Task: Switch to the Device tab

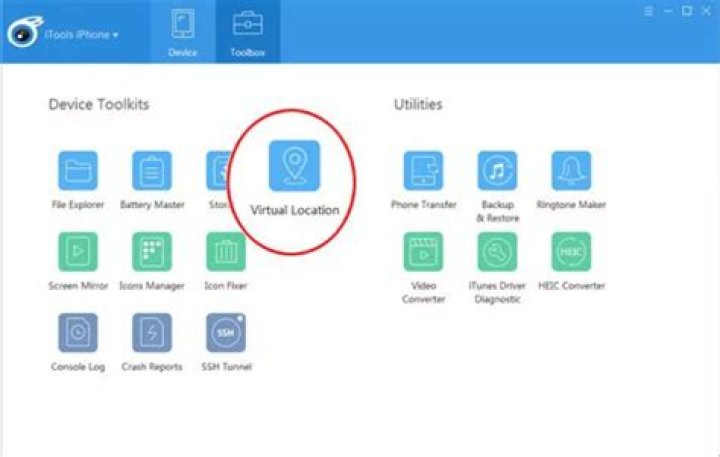Action: click(183, 31)
